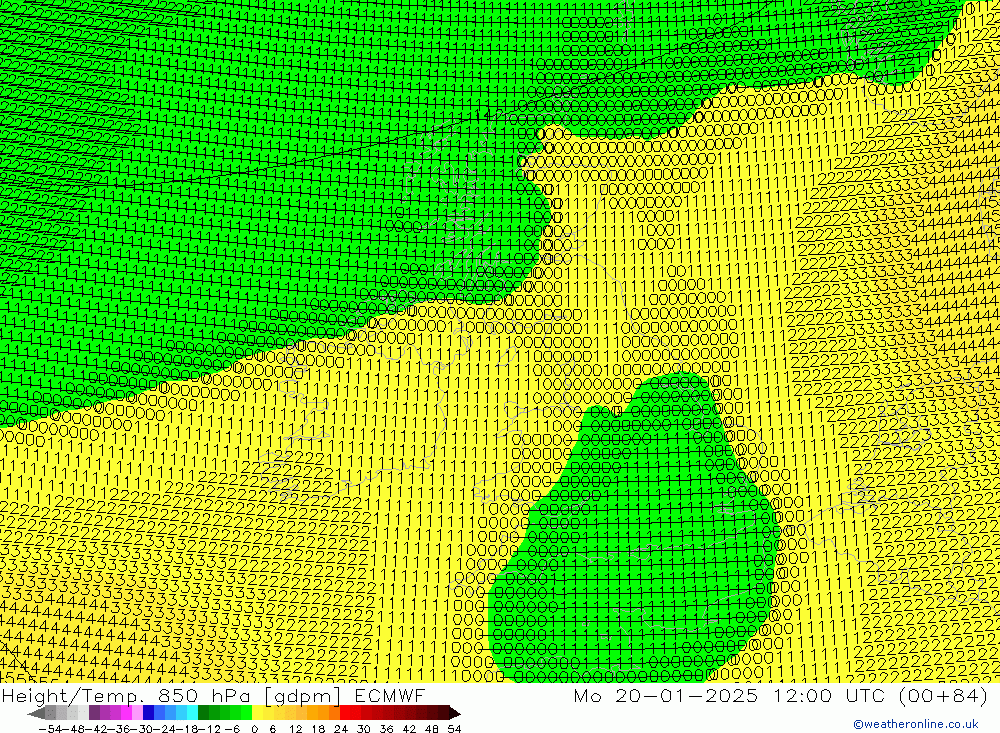
Task: Click the right dark arrow end of color scale
Action: [455, 713]
